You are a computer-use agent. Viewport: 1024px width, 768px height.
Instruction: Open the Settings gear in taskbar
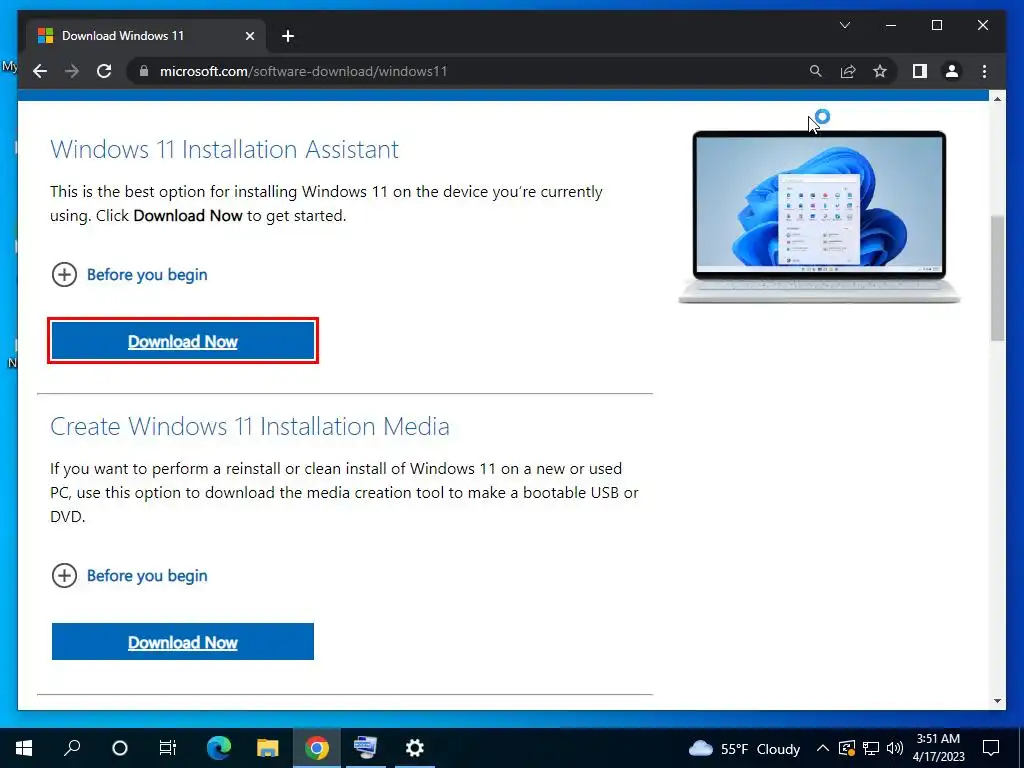point(415,748)
